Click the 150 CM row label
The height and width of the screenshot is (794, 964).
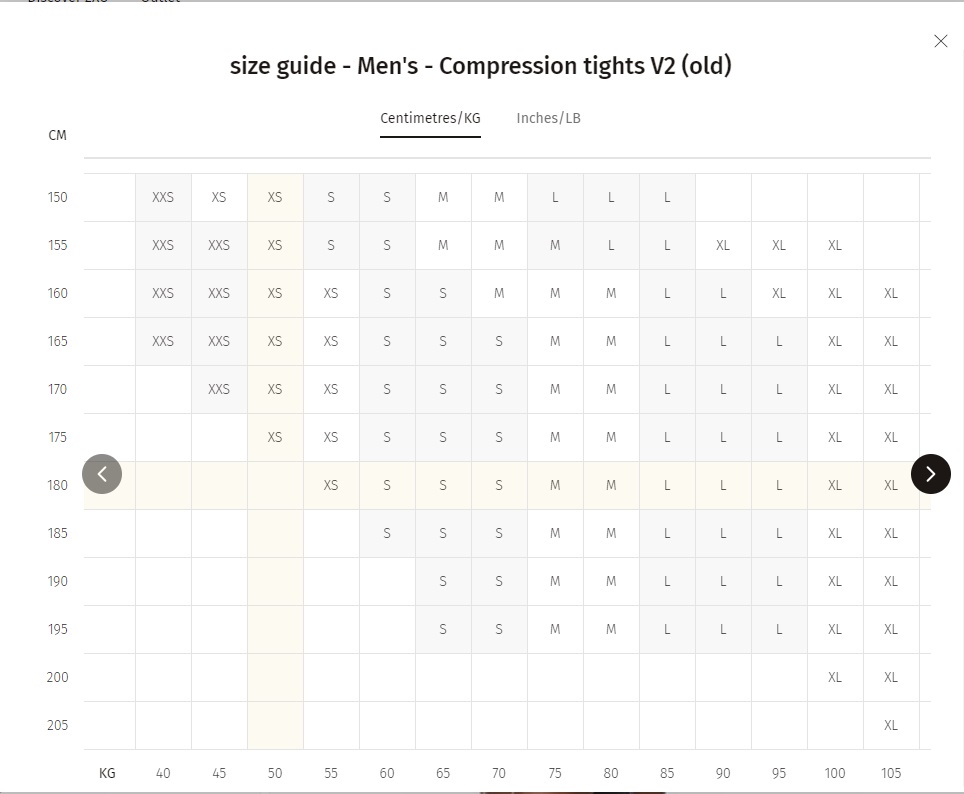(x=58, y=197)
